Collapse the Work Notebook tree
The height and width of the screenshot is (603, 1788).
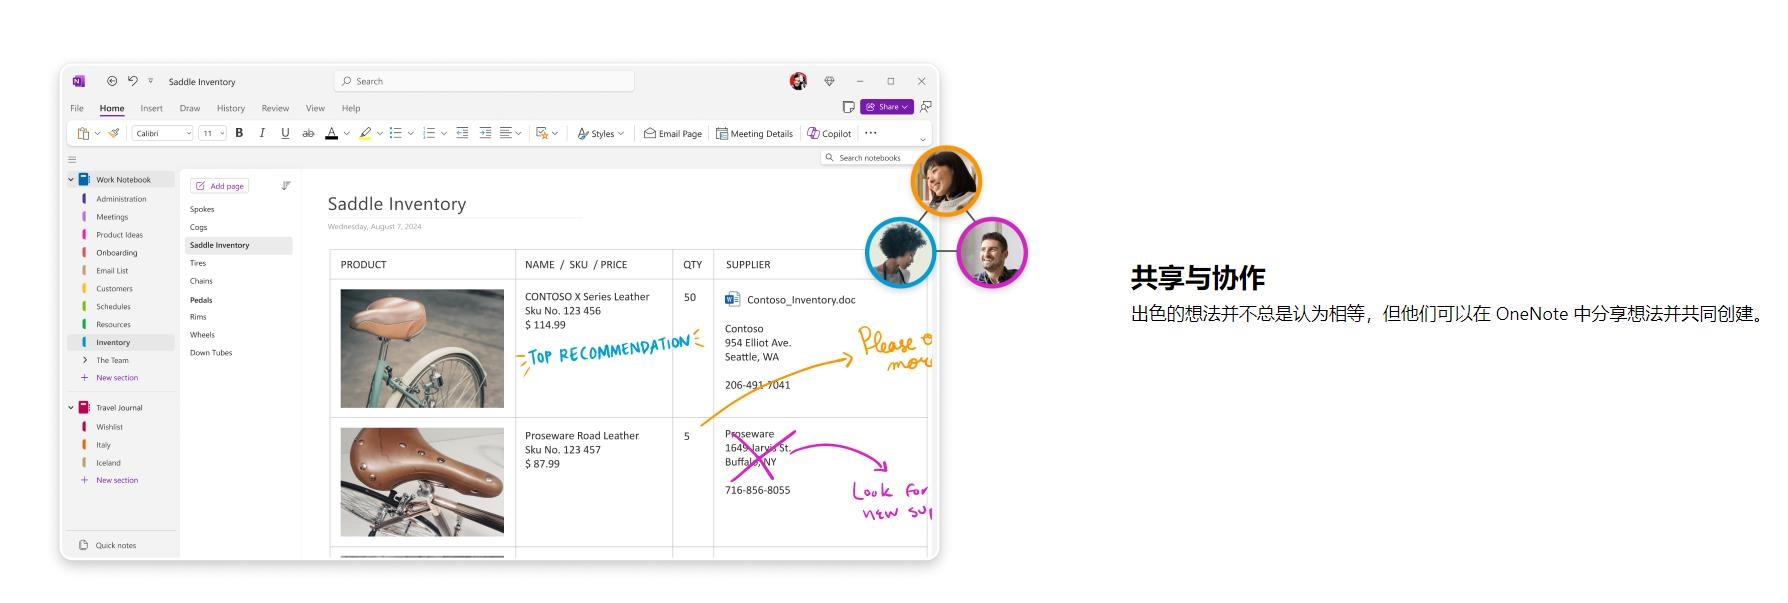coord(71,180)
